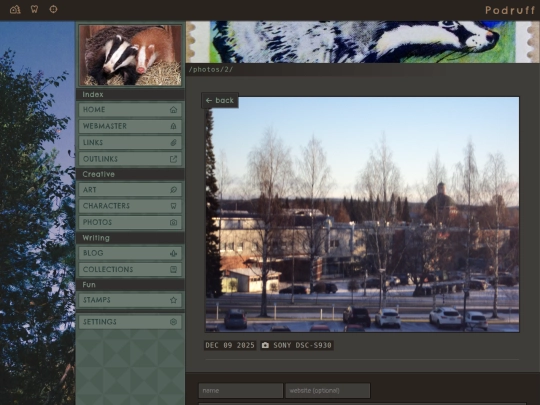Click the paperclip icon on LINKS row
The width and height of the screenshot is (540, 405).
(173, 143)
